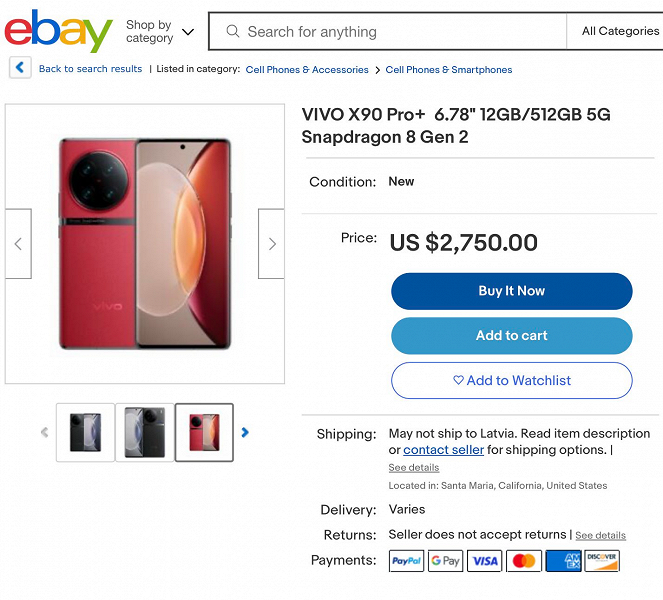Click the Google Pay payment icon
This screenshot has height=600, width=663.
pyautogui.click(x=445, y=561)
